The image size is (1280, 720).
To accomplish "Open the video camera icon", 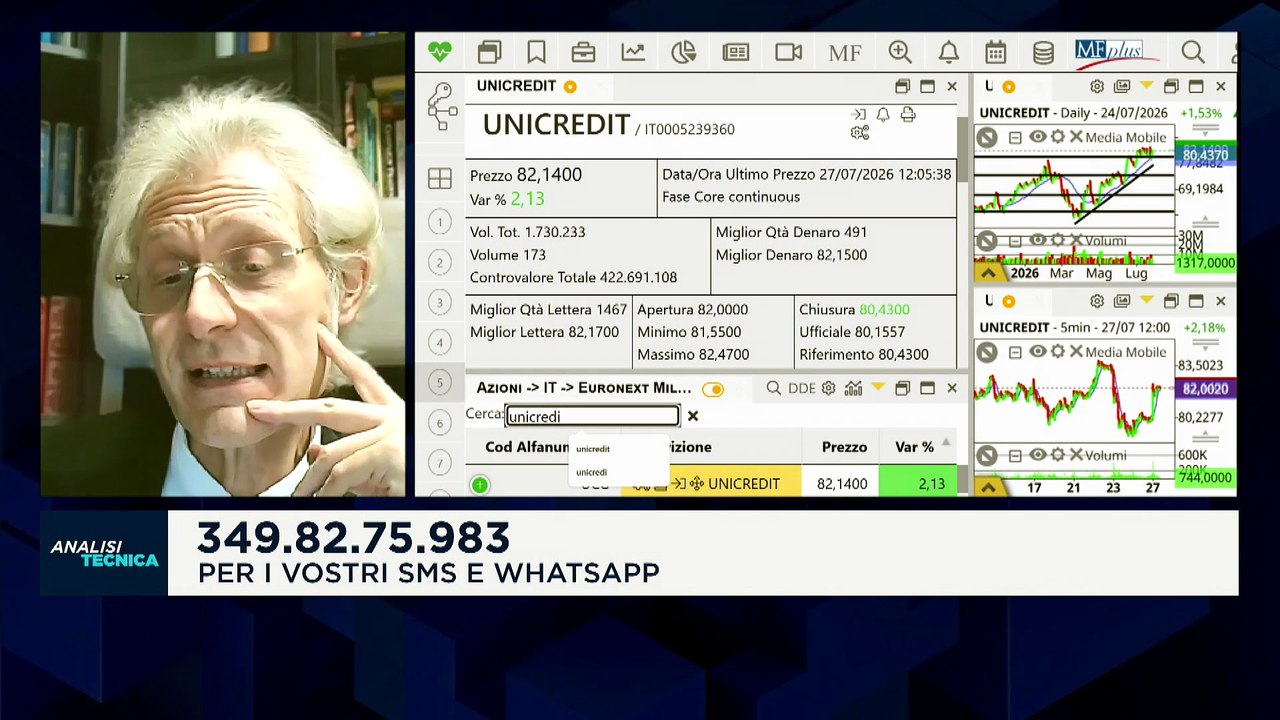I will coord(789,52).
